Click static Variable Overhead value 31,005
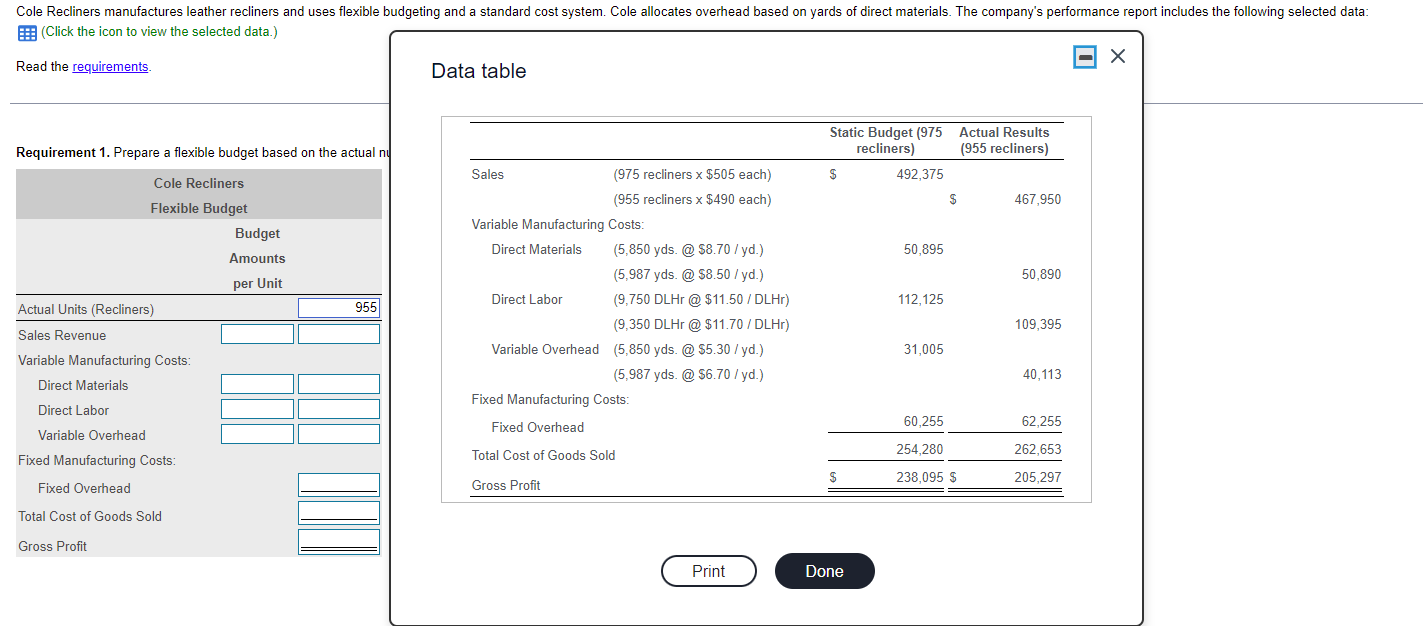This screenshot has width=1423, height=626. coord(923,349)
